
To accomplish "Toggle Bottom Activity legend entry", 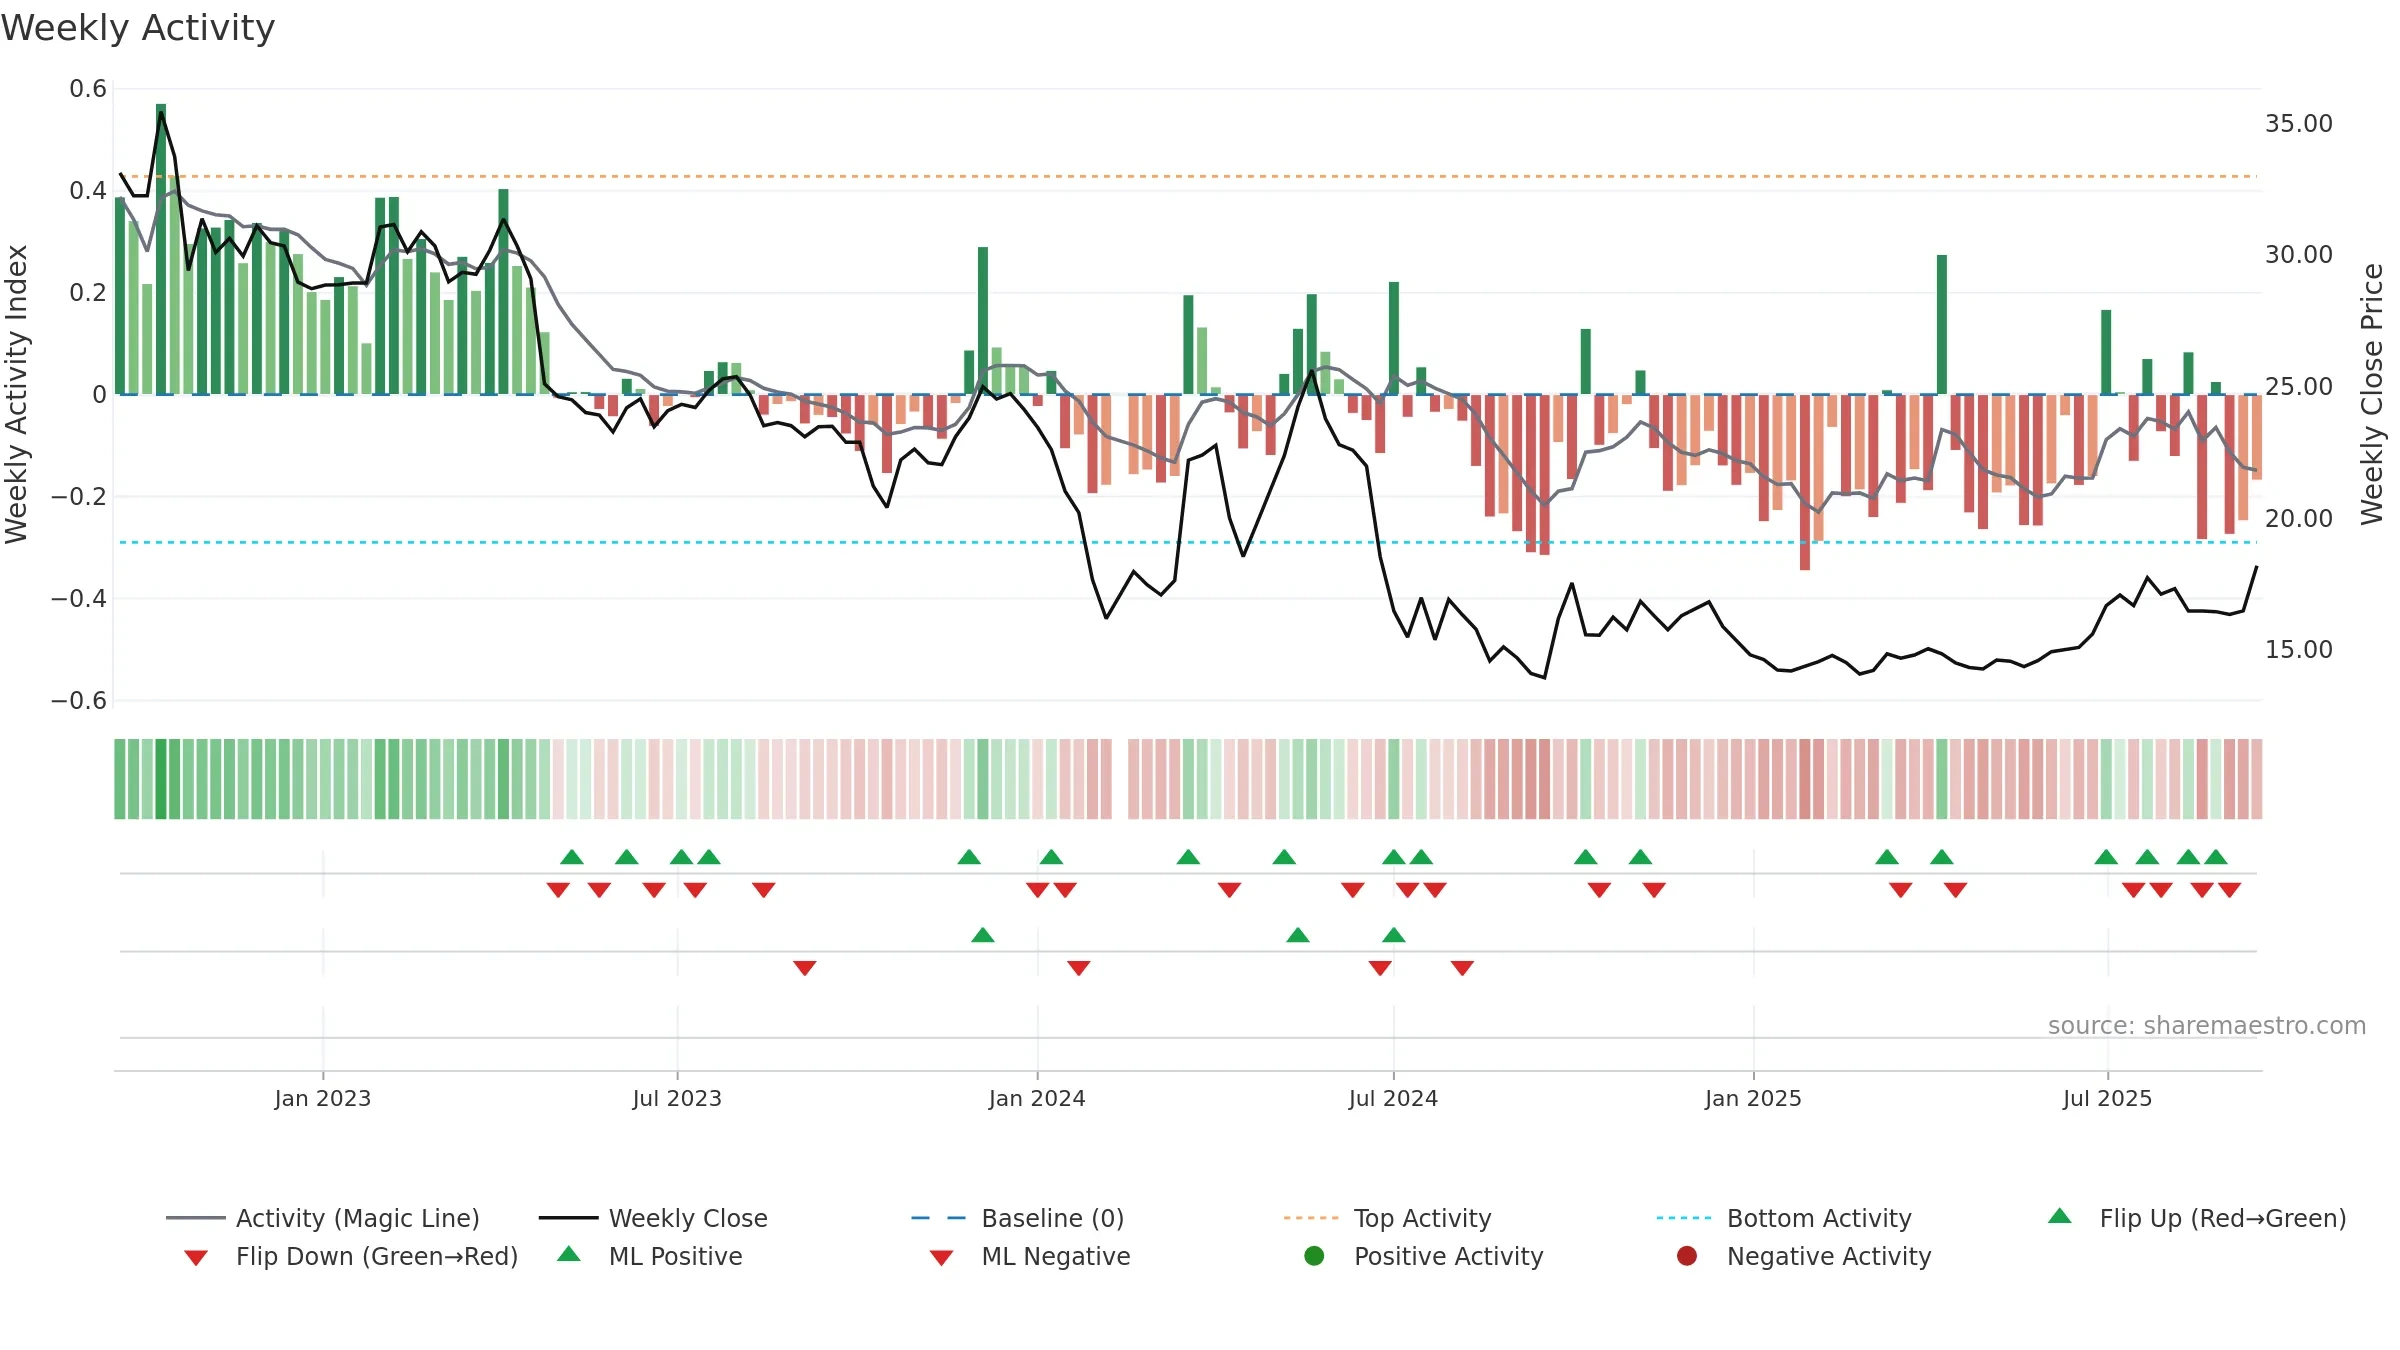I will pos(1784,1218).
